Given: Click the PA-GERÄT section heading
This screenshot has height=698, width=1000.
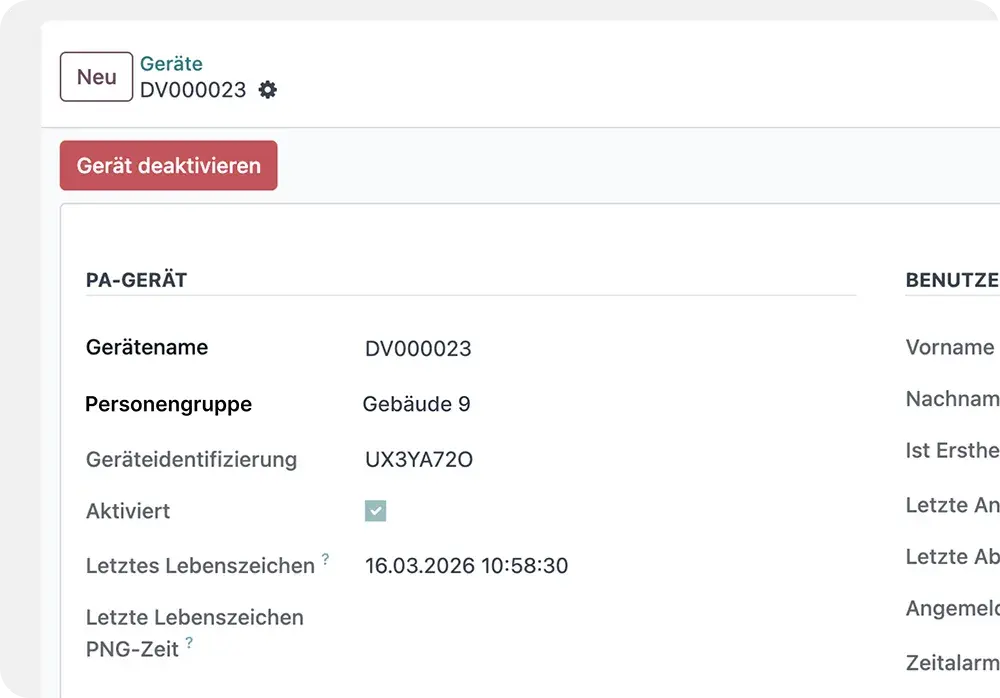Looking at the screenshot, I should click(136, 280).
